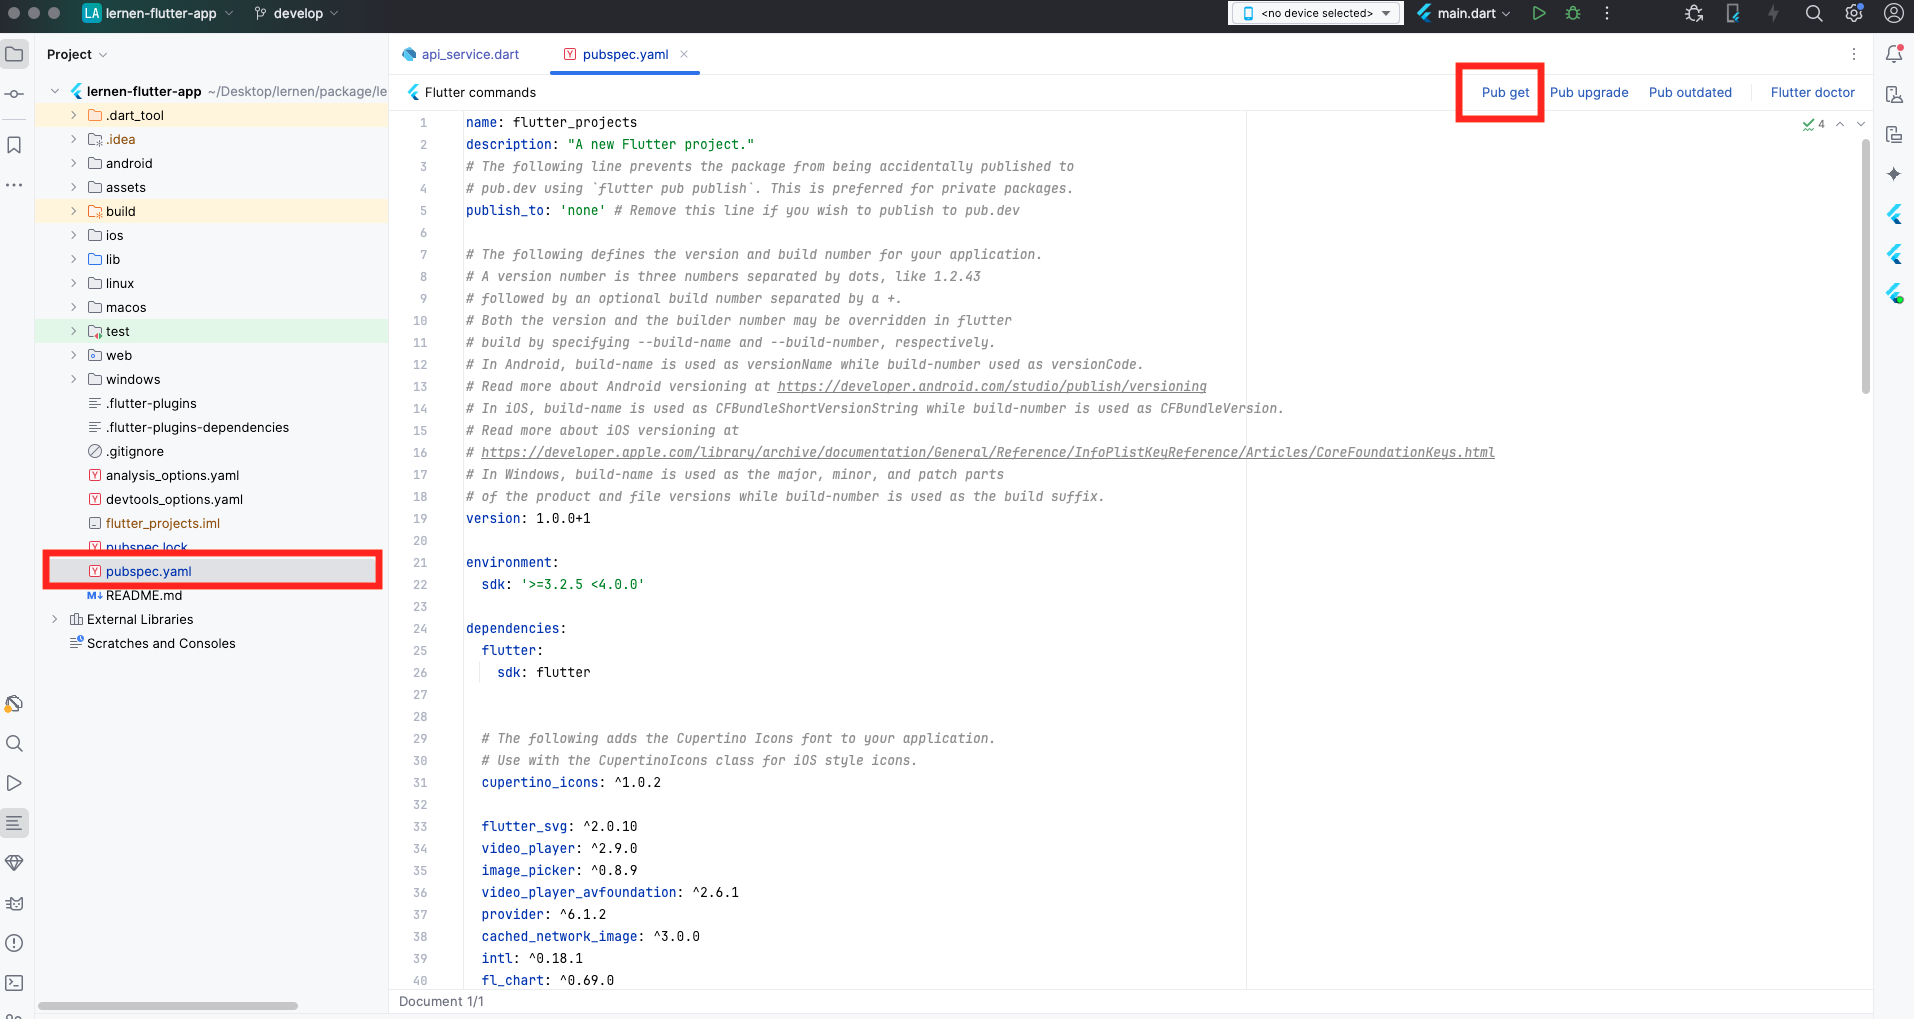Open the Terminal tool window icon
Image resolution: width=1914 pixels, height=1019 pixels.
[14, 983]
